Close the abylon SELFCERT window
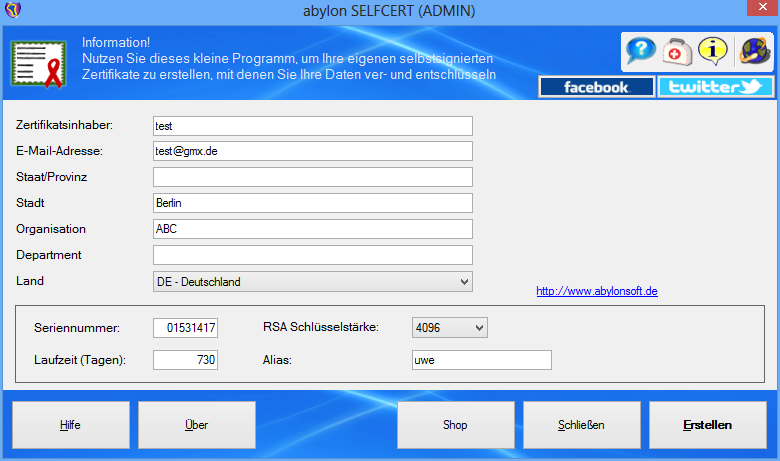 tap(763, 7)
